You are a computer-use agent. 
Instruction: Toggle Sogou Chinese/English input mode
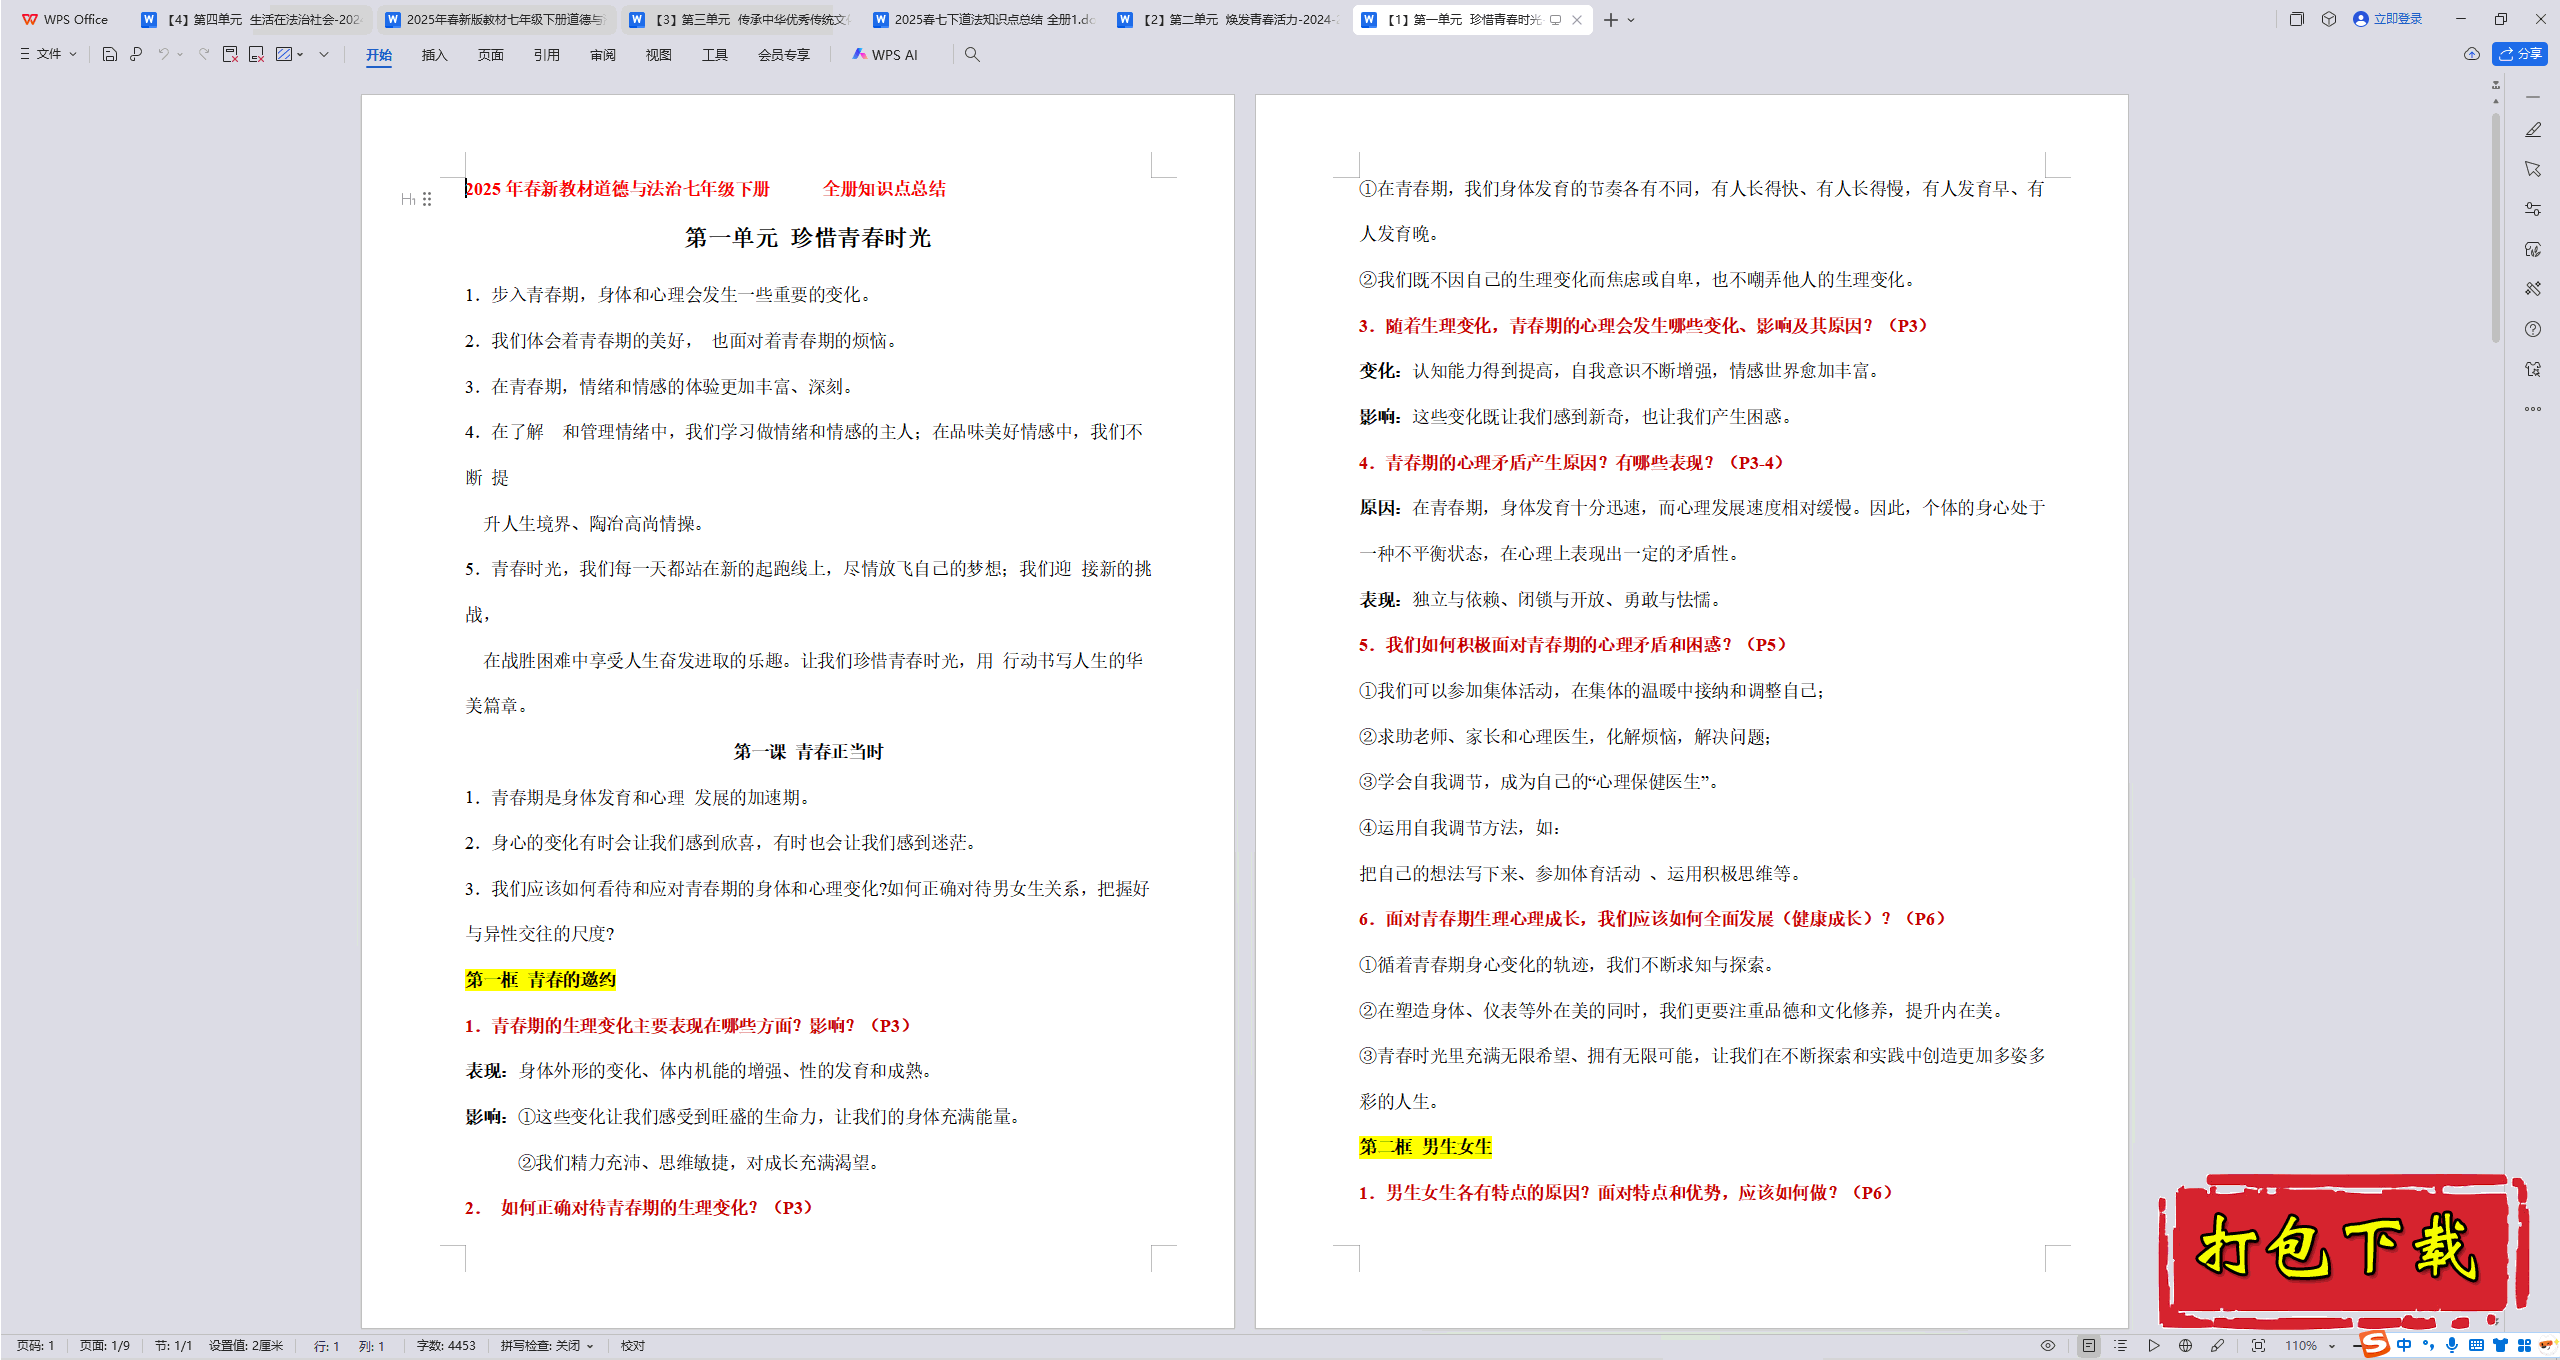click(2404, 1346)
